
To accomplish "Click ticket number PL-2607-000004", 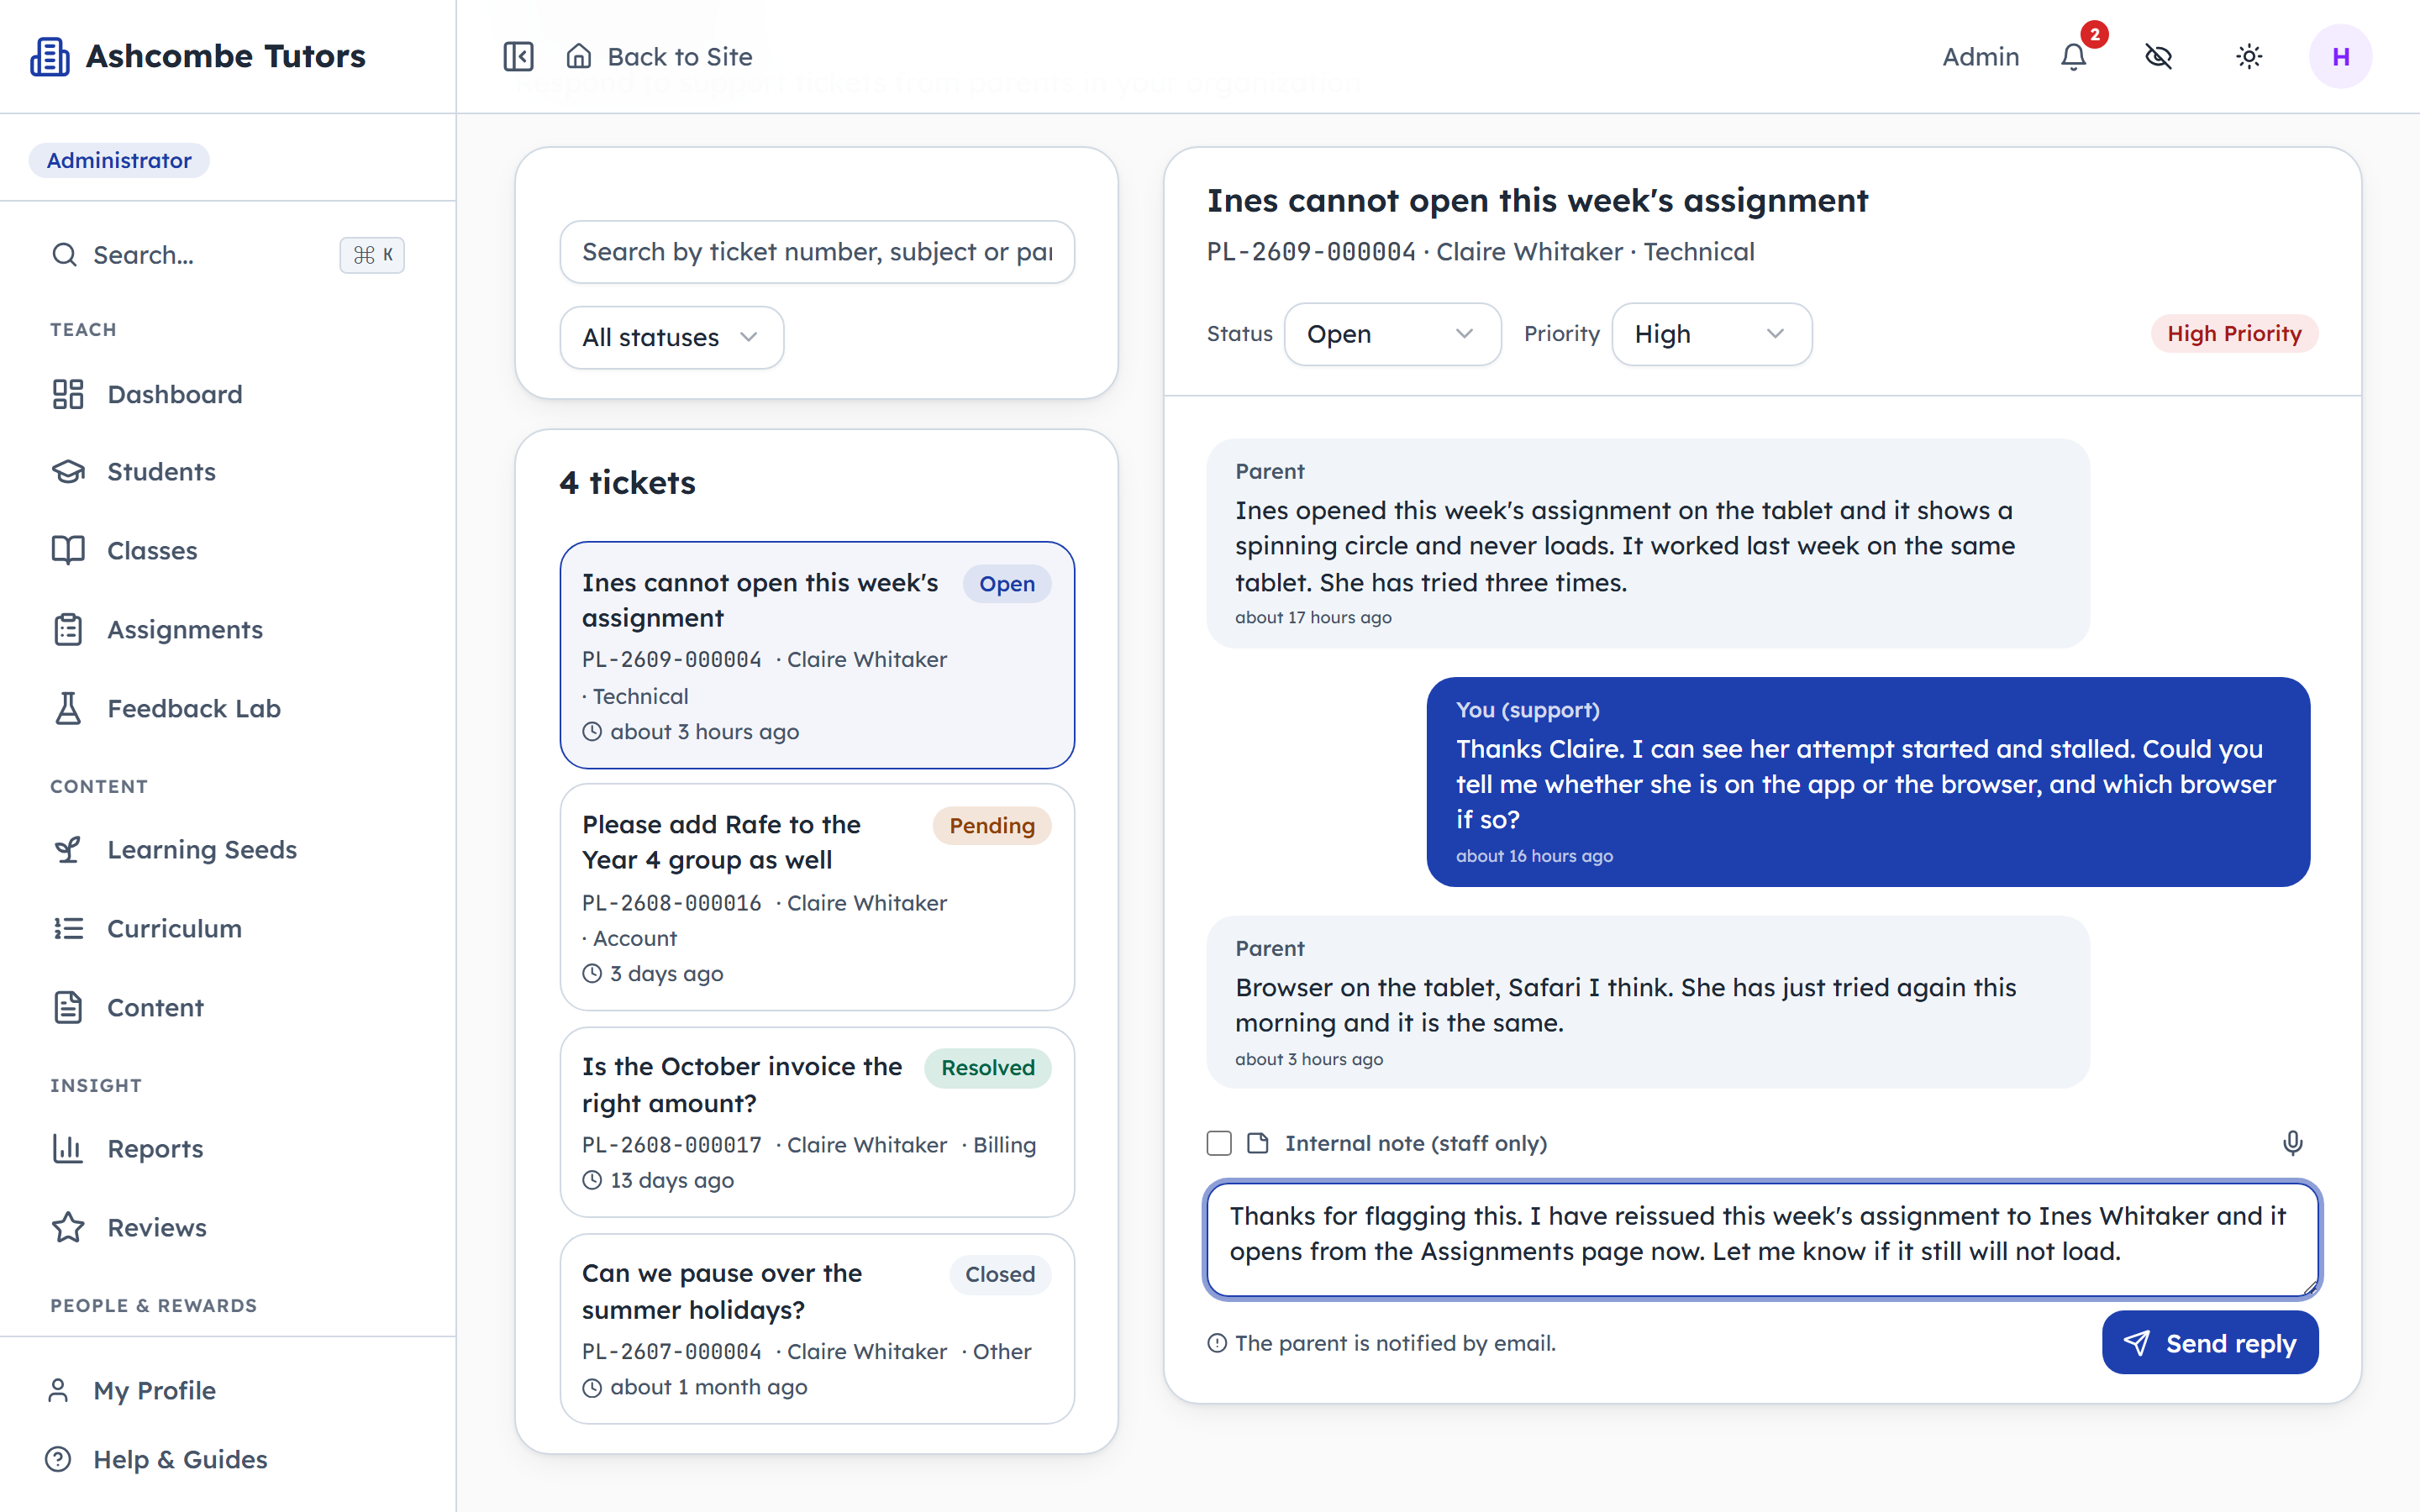I will coord(671,1352).
